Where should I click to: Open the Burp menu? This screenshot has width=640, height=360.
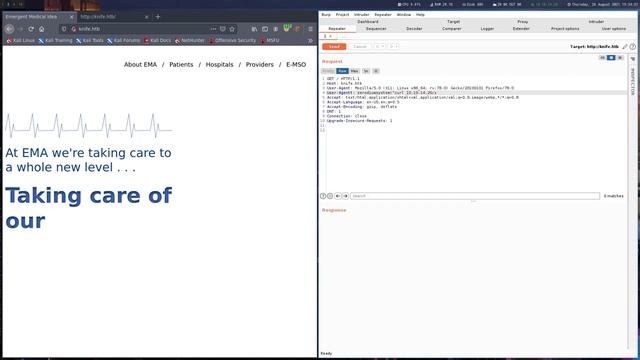coord(326,15)
